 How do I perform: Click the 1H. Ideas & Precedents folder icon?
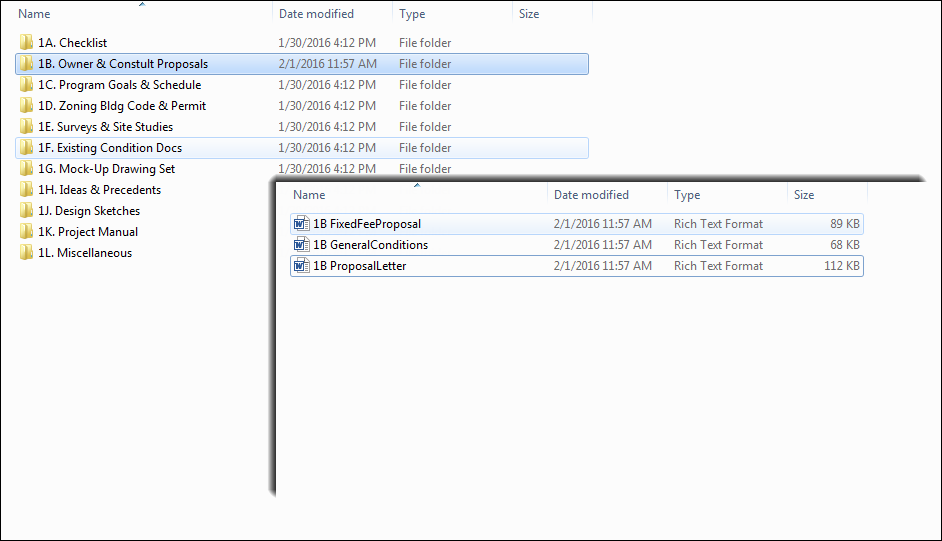(26, 190)
